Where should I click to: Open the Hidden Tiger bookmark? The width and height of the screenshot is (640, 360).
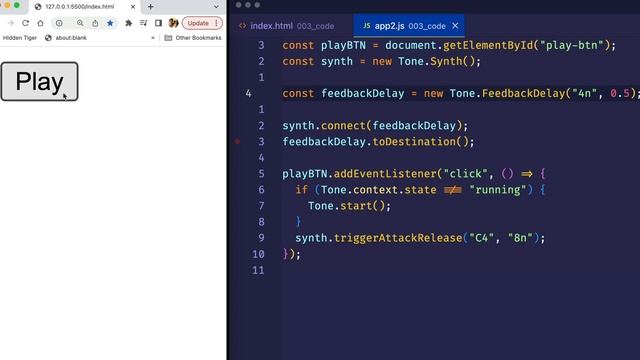click(x=20, y=38)
